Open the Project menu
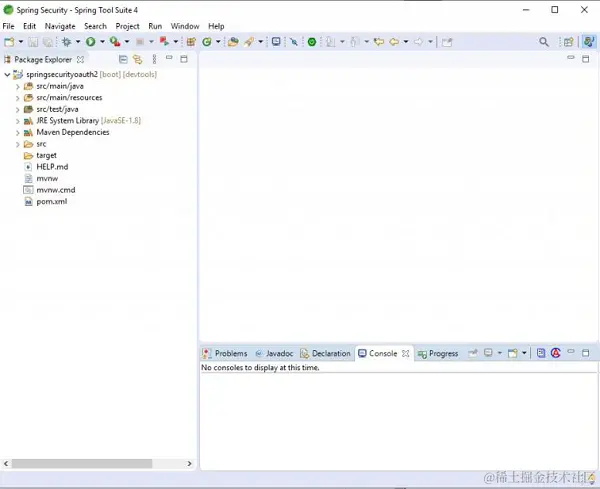The image size is (600, 489). 127,26
